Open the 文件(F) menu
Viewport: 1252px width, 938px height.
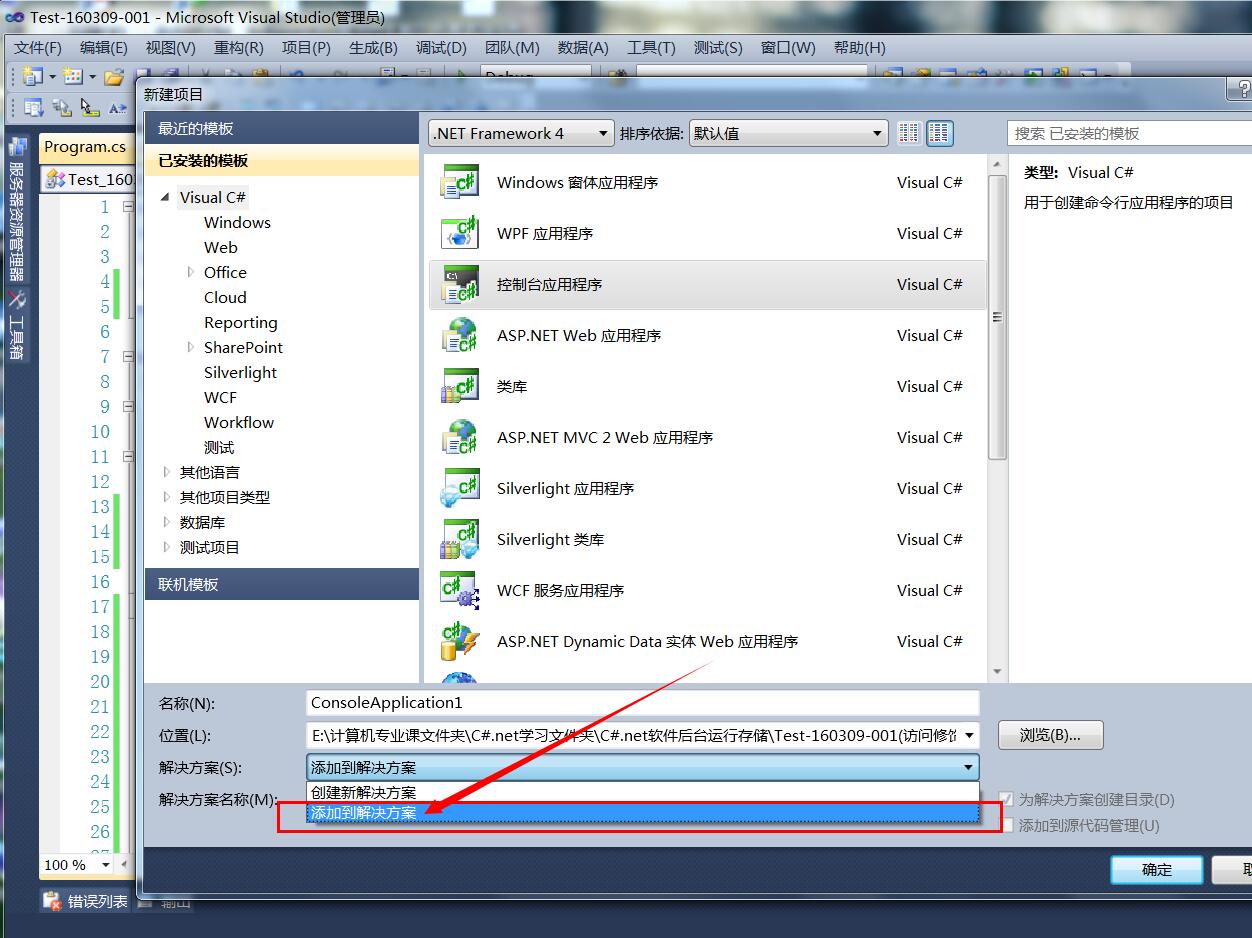click(x=38, y=47)
